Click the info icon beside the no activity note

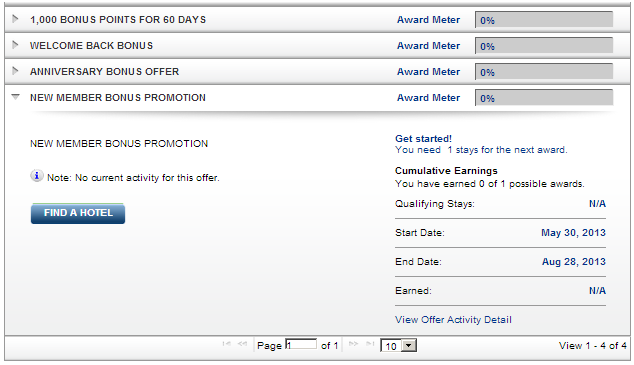click(37, 176)
